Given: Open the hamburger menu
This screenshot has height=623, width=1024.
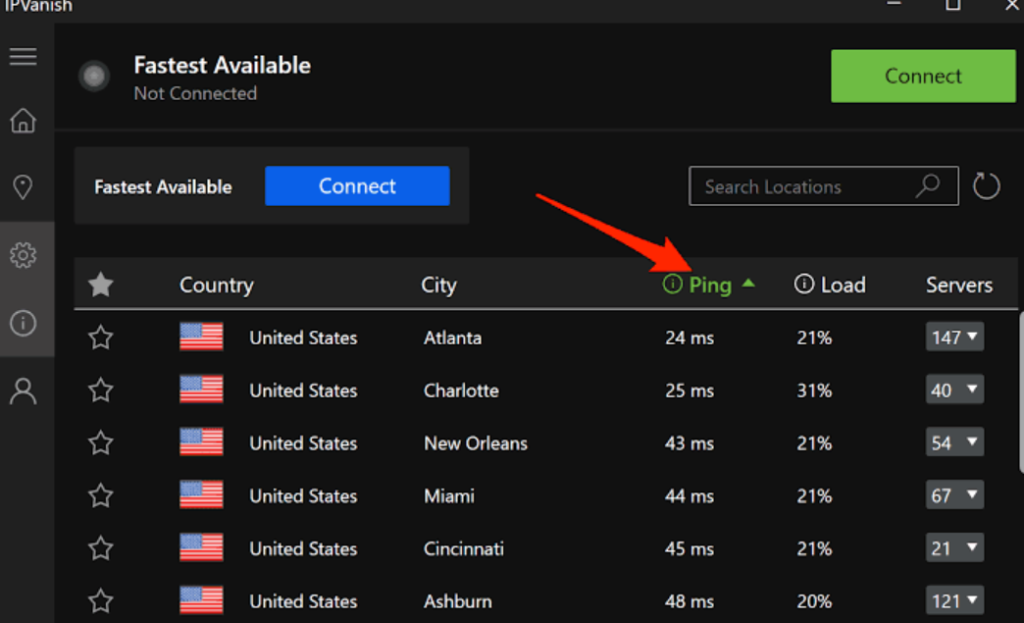Looking at the screenshot, I should [x=23, y=57].
